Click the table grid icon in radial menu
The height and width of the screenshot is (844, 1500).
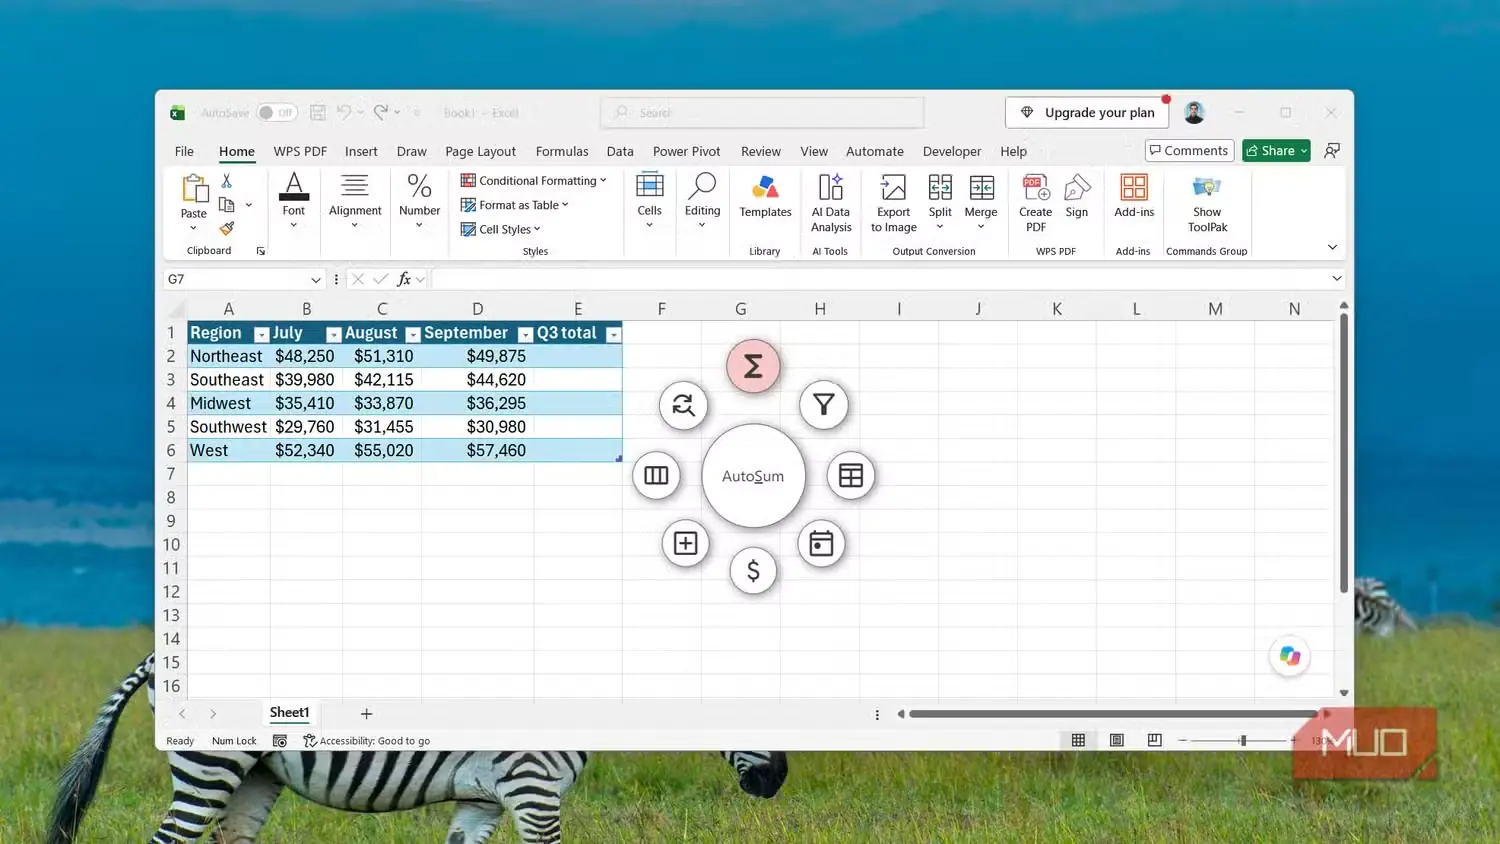[x=851, y=476]
